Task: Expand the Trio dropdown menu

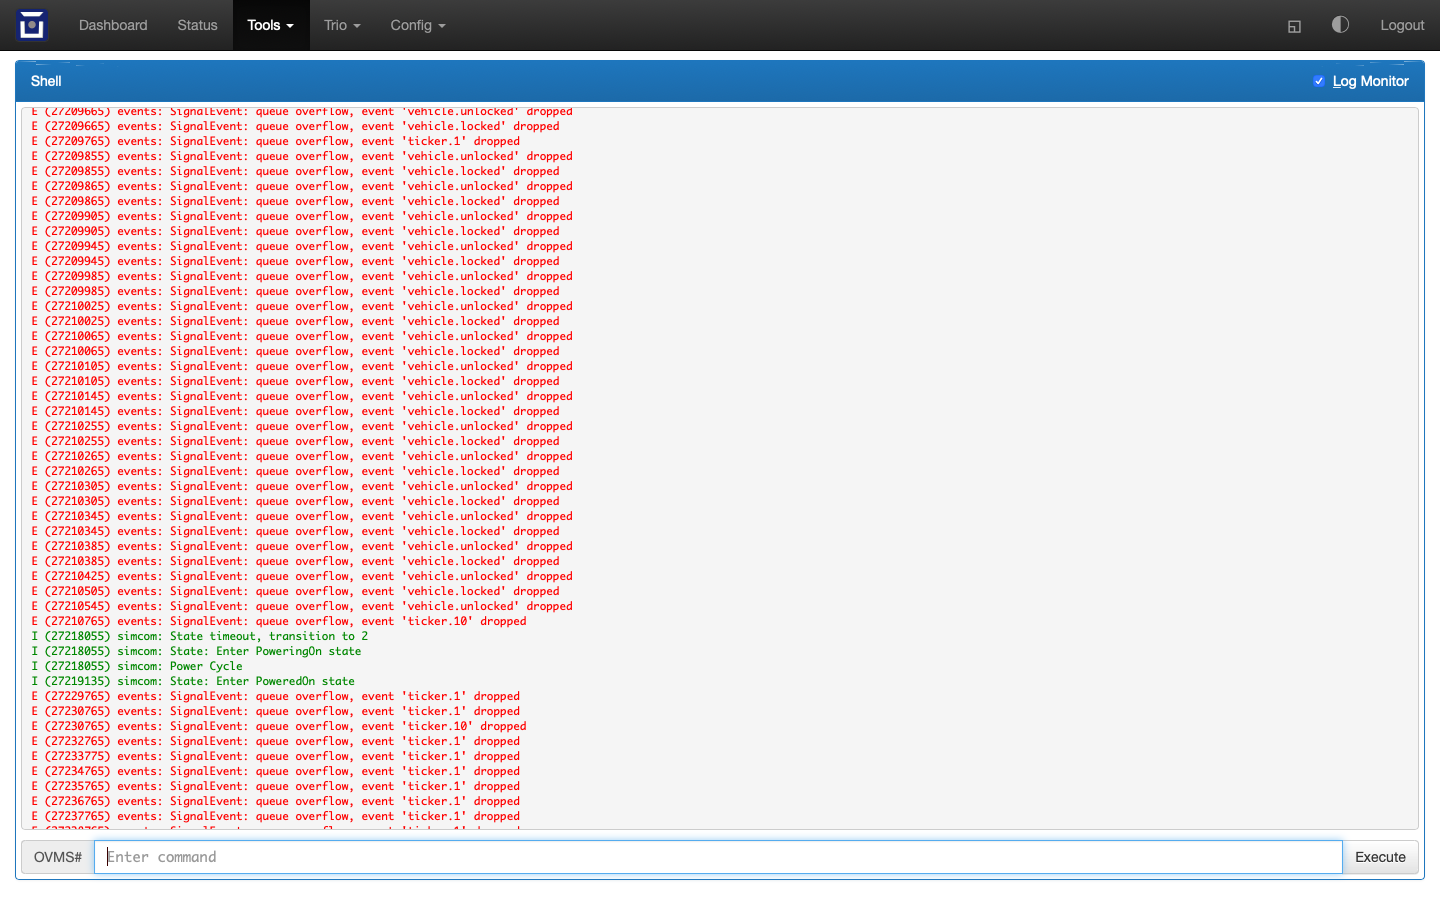Action: 342,25
